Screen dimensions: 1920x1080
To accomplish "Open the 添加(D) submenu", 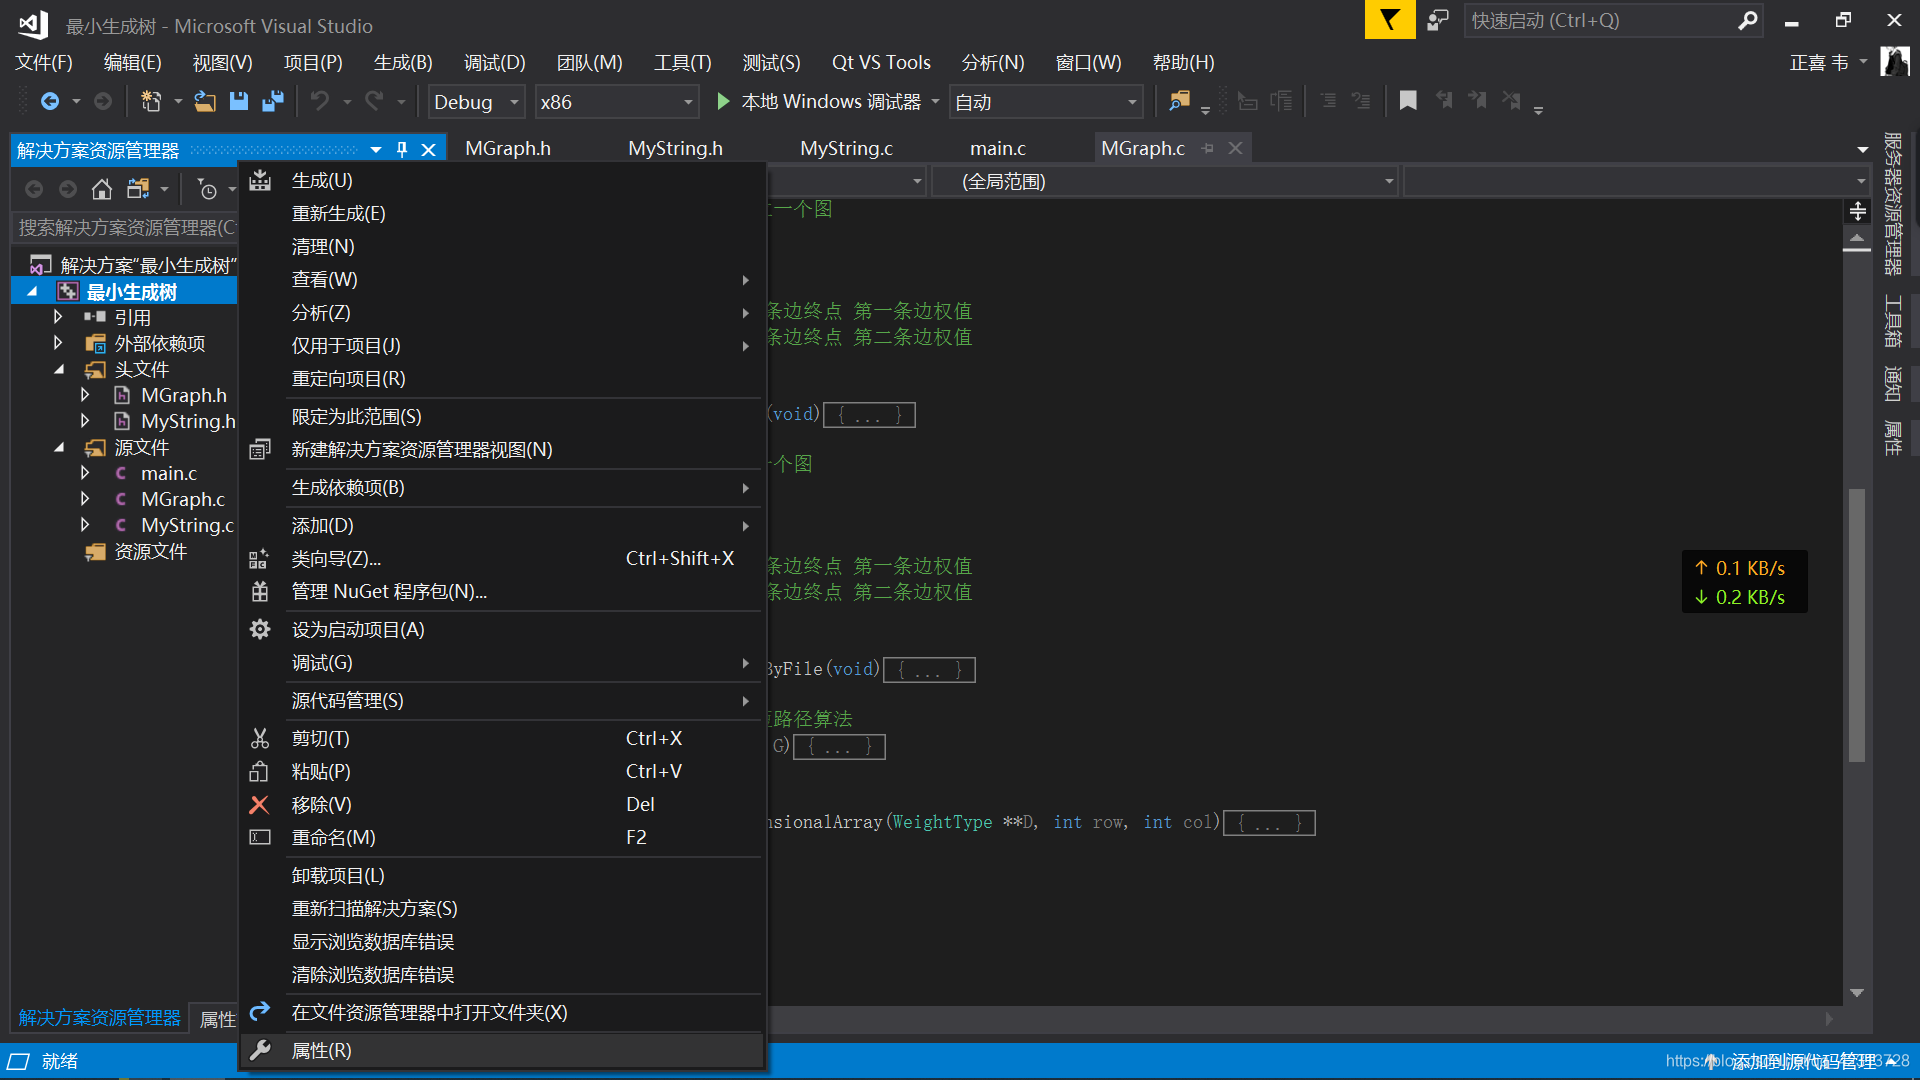I will 502,526.
